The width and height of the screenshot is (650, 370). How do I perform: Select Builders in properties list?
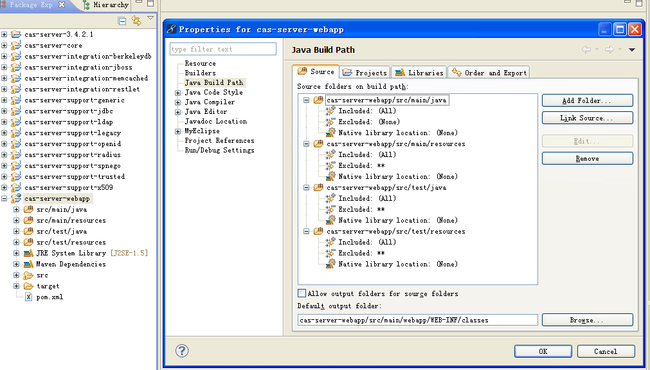(x=200, y=73)
